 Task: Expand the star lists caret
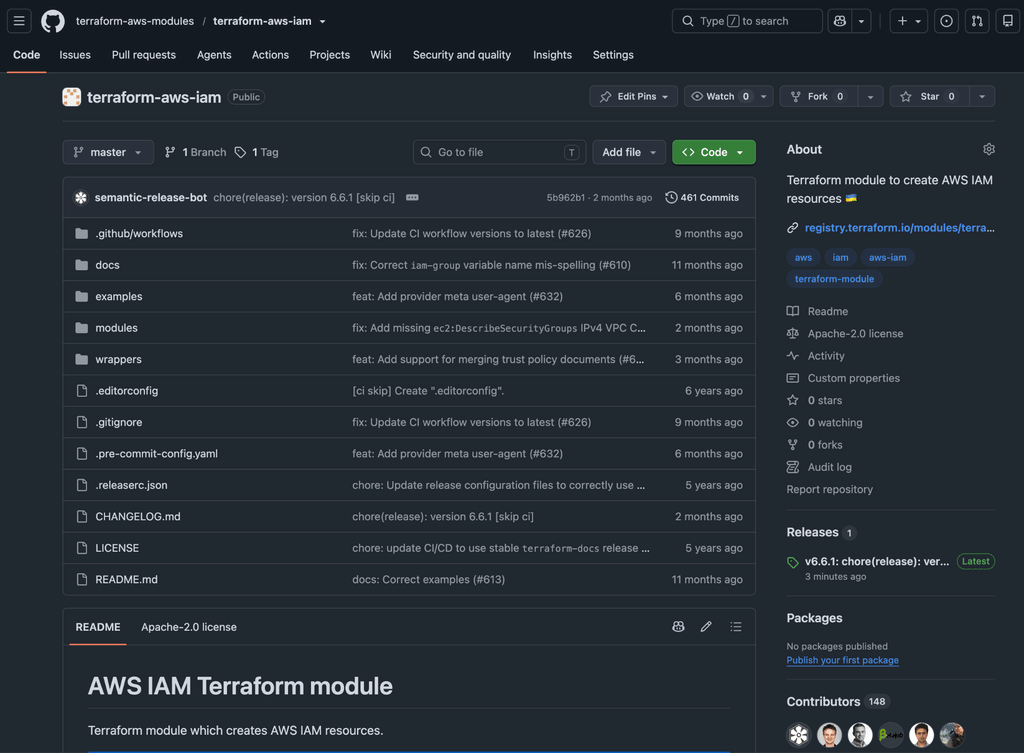[x=982, y=97]
